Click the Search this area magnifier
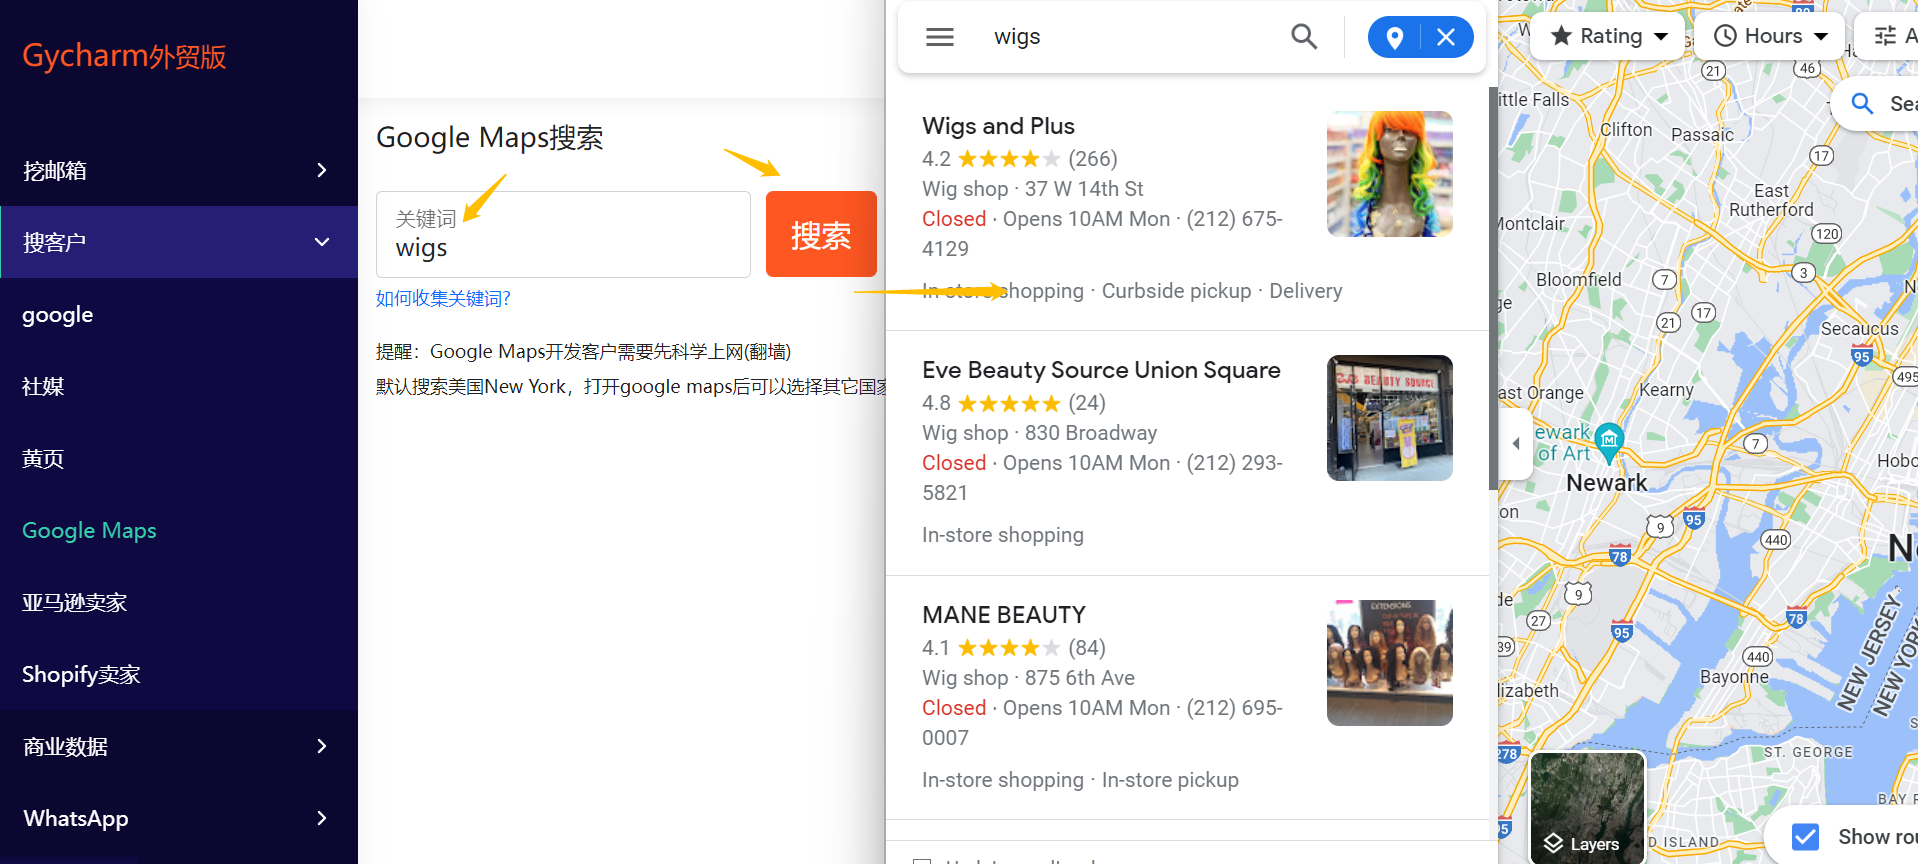 1862,103
